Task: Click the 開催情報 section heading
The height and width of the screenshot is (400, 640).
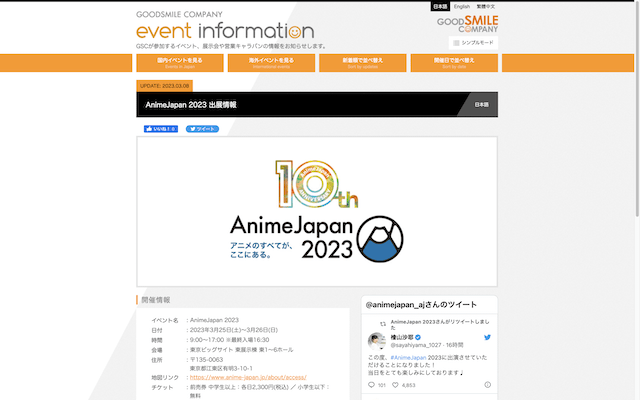Action: [x=156, y=300]
